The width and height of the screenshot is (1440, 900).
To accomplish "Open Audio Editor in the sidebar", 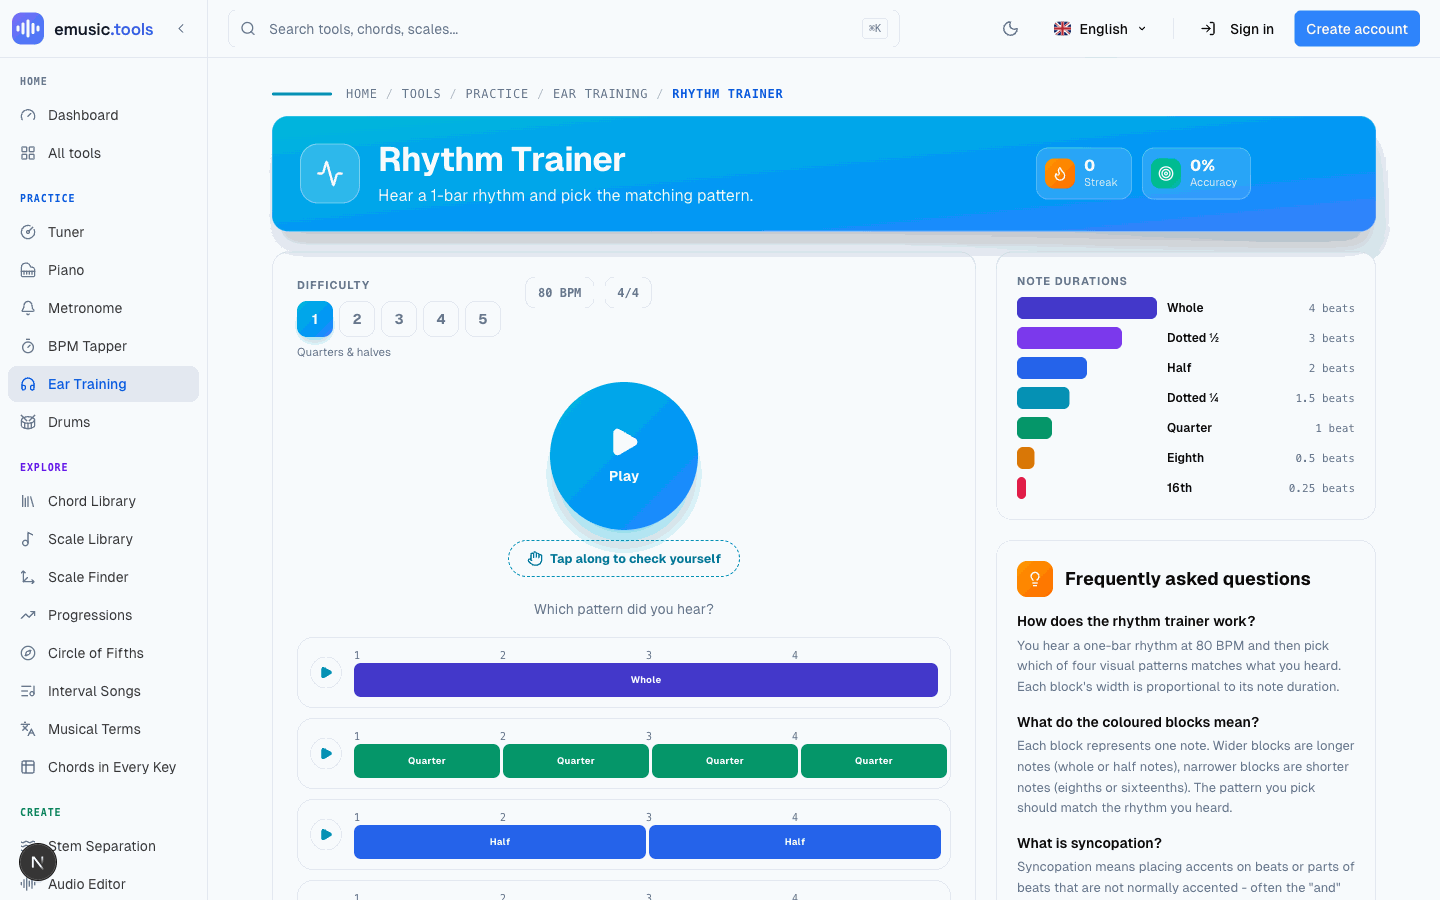I will click(x=103, y=884).
